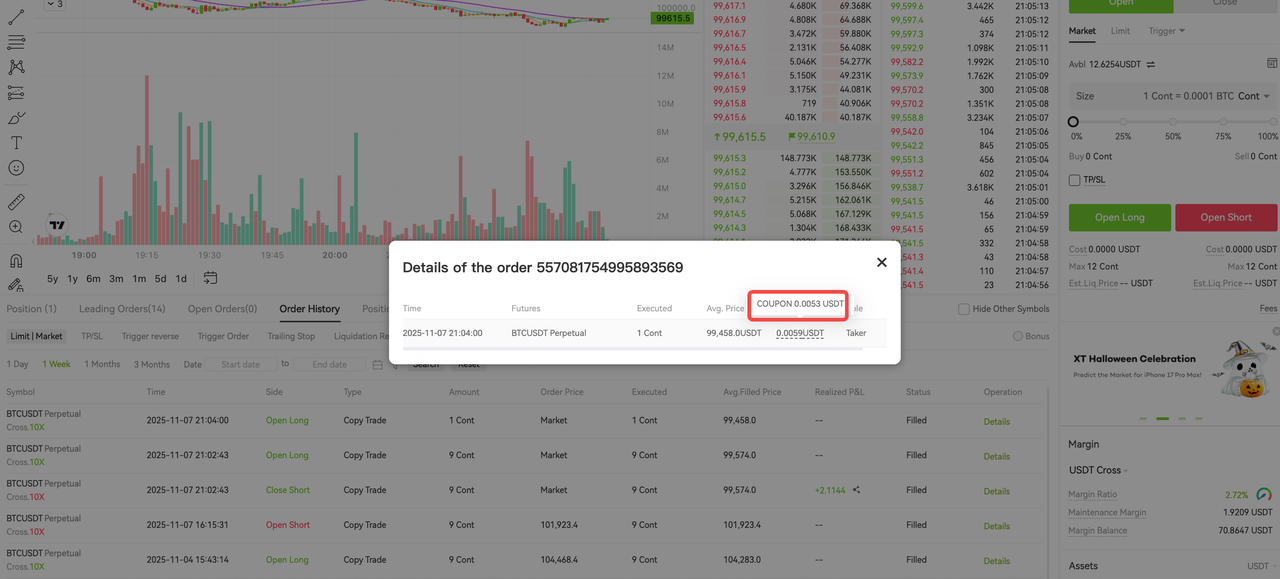Click the transfer arrows next to available balance
Screen dimensions: 1280x579
(1151, 65)
